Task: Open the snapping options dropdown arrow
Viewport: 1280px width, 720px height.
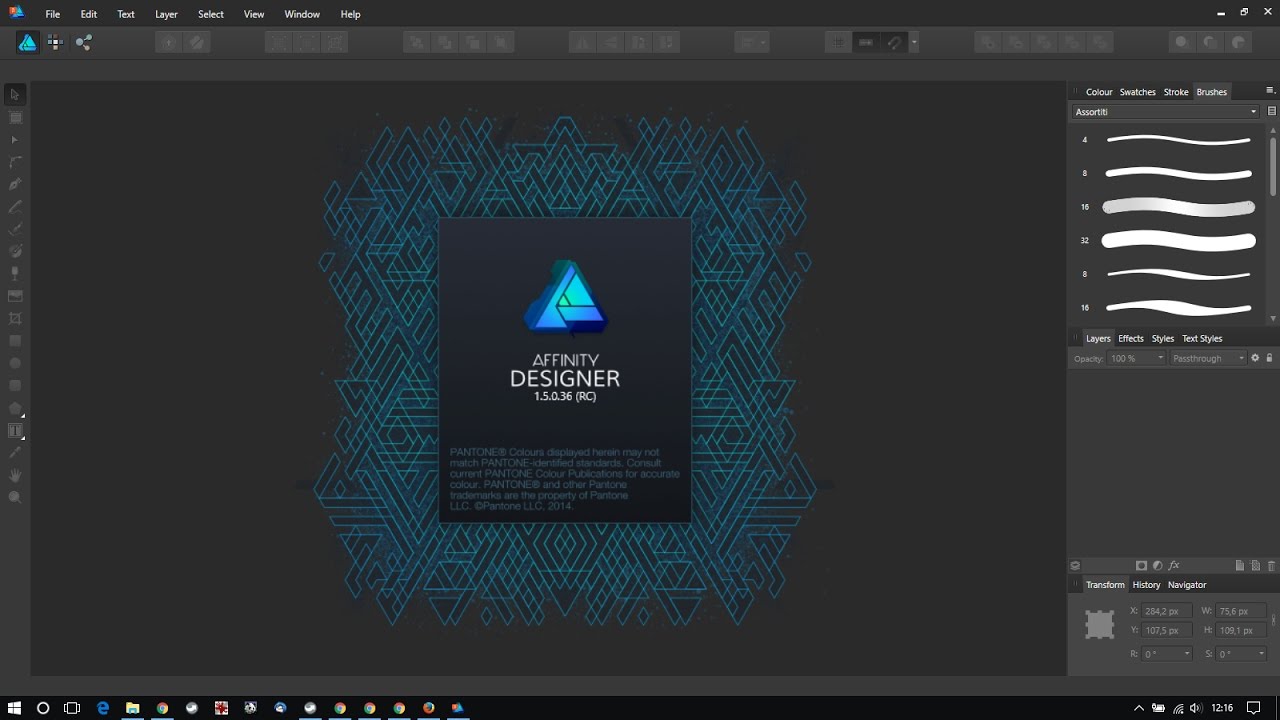Action: (x=914, y=43)
